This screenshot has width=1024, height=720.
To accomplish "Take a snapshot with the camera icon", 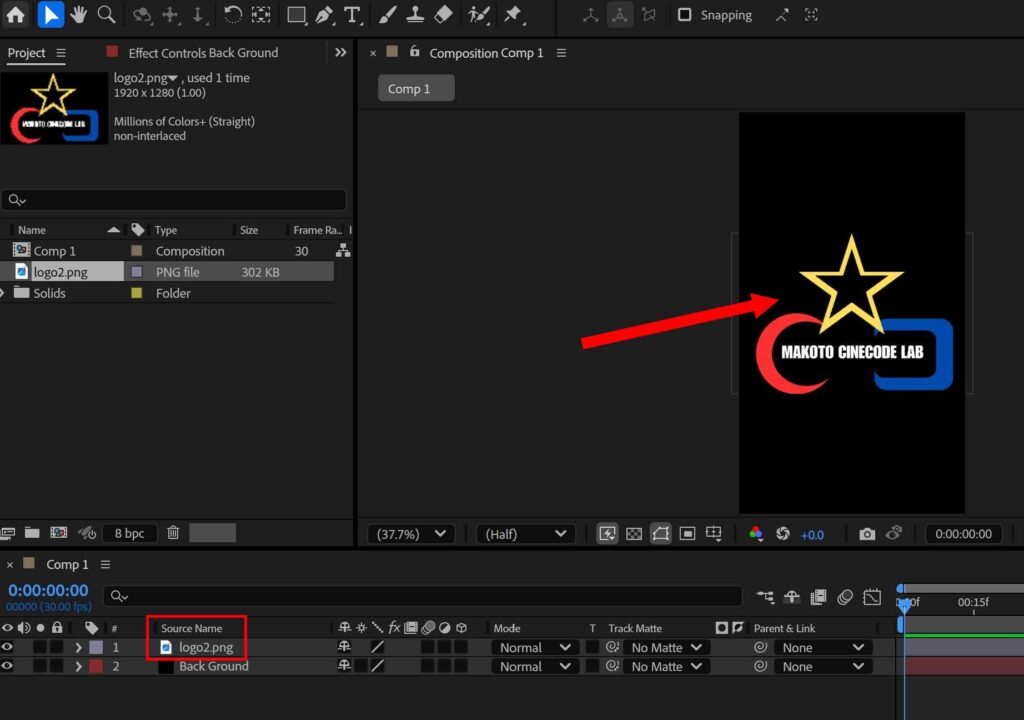I will tap(867, 534).
